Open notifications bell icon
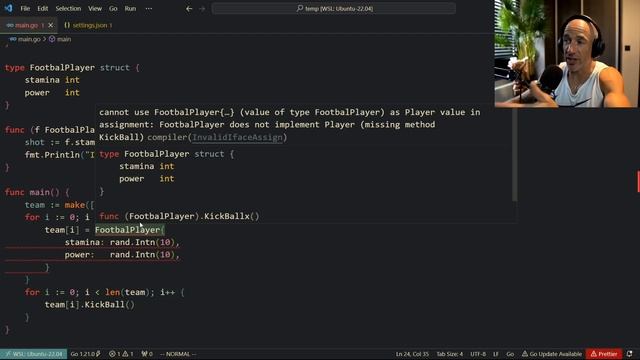This screenshot has width=640, height=360. coord(630,354)
